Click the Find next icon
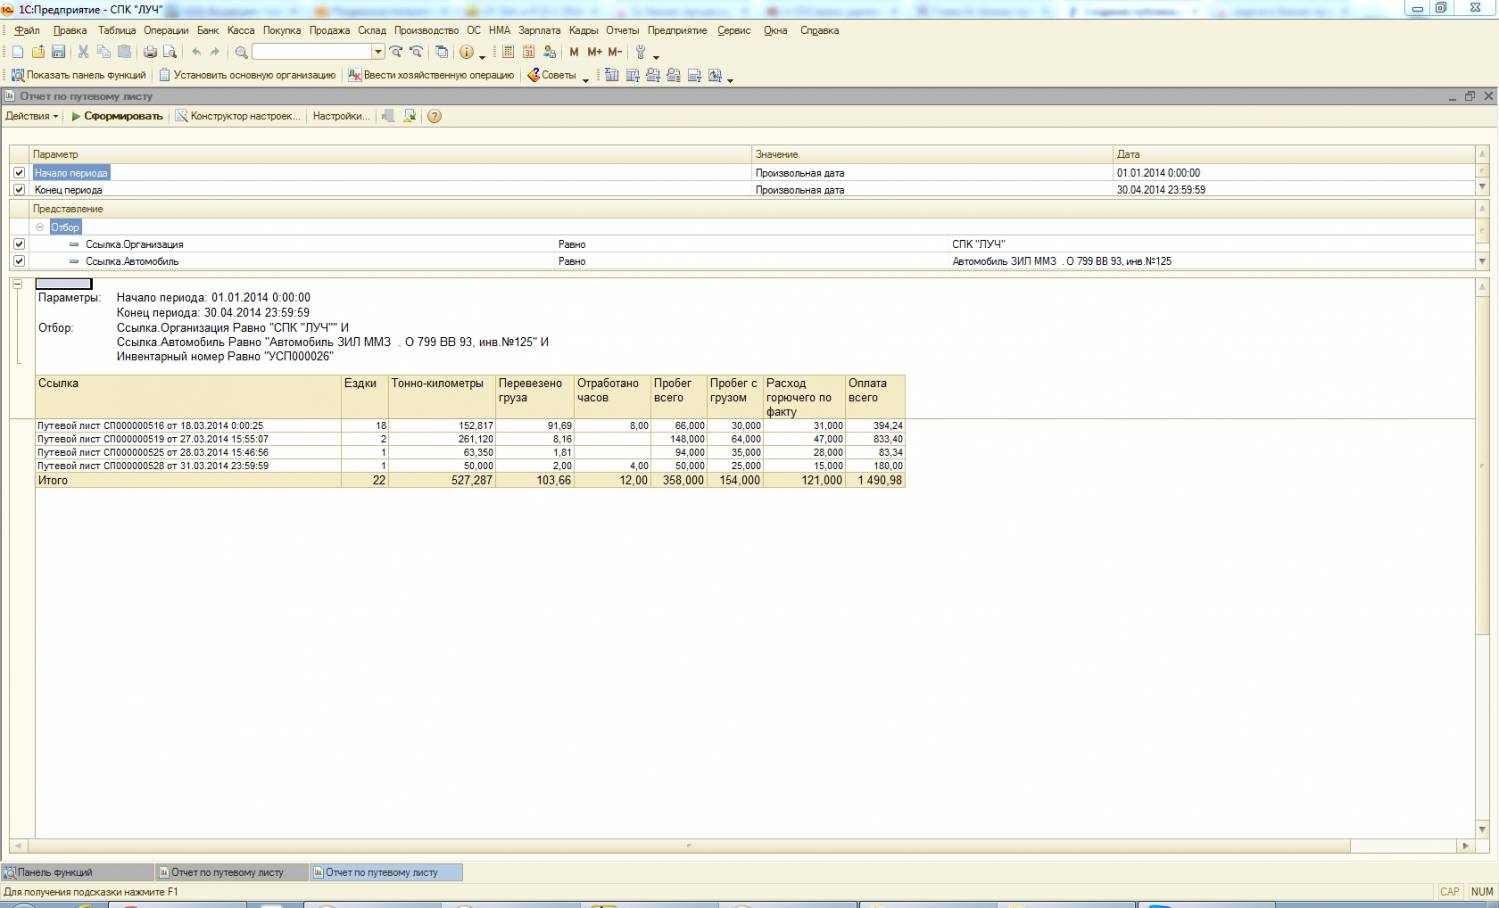Screen dimensions: 1499x908 click(396, 52)
